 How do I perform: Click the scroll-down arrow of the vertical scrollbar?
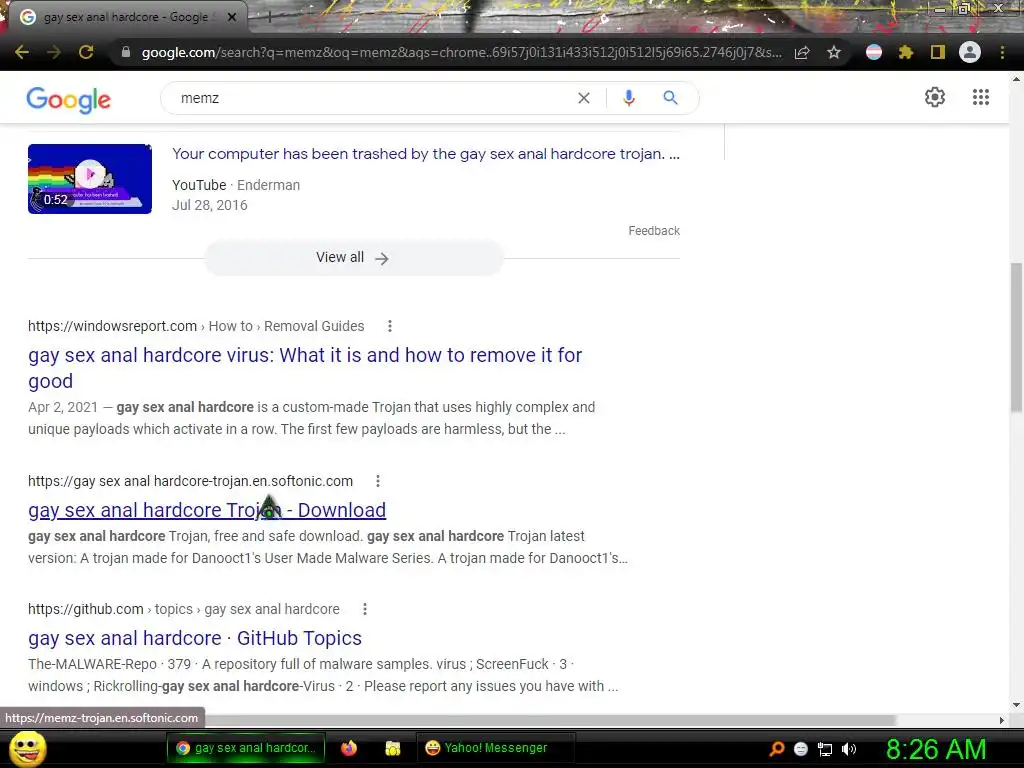(1016, 705)
